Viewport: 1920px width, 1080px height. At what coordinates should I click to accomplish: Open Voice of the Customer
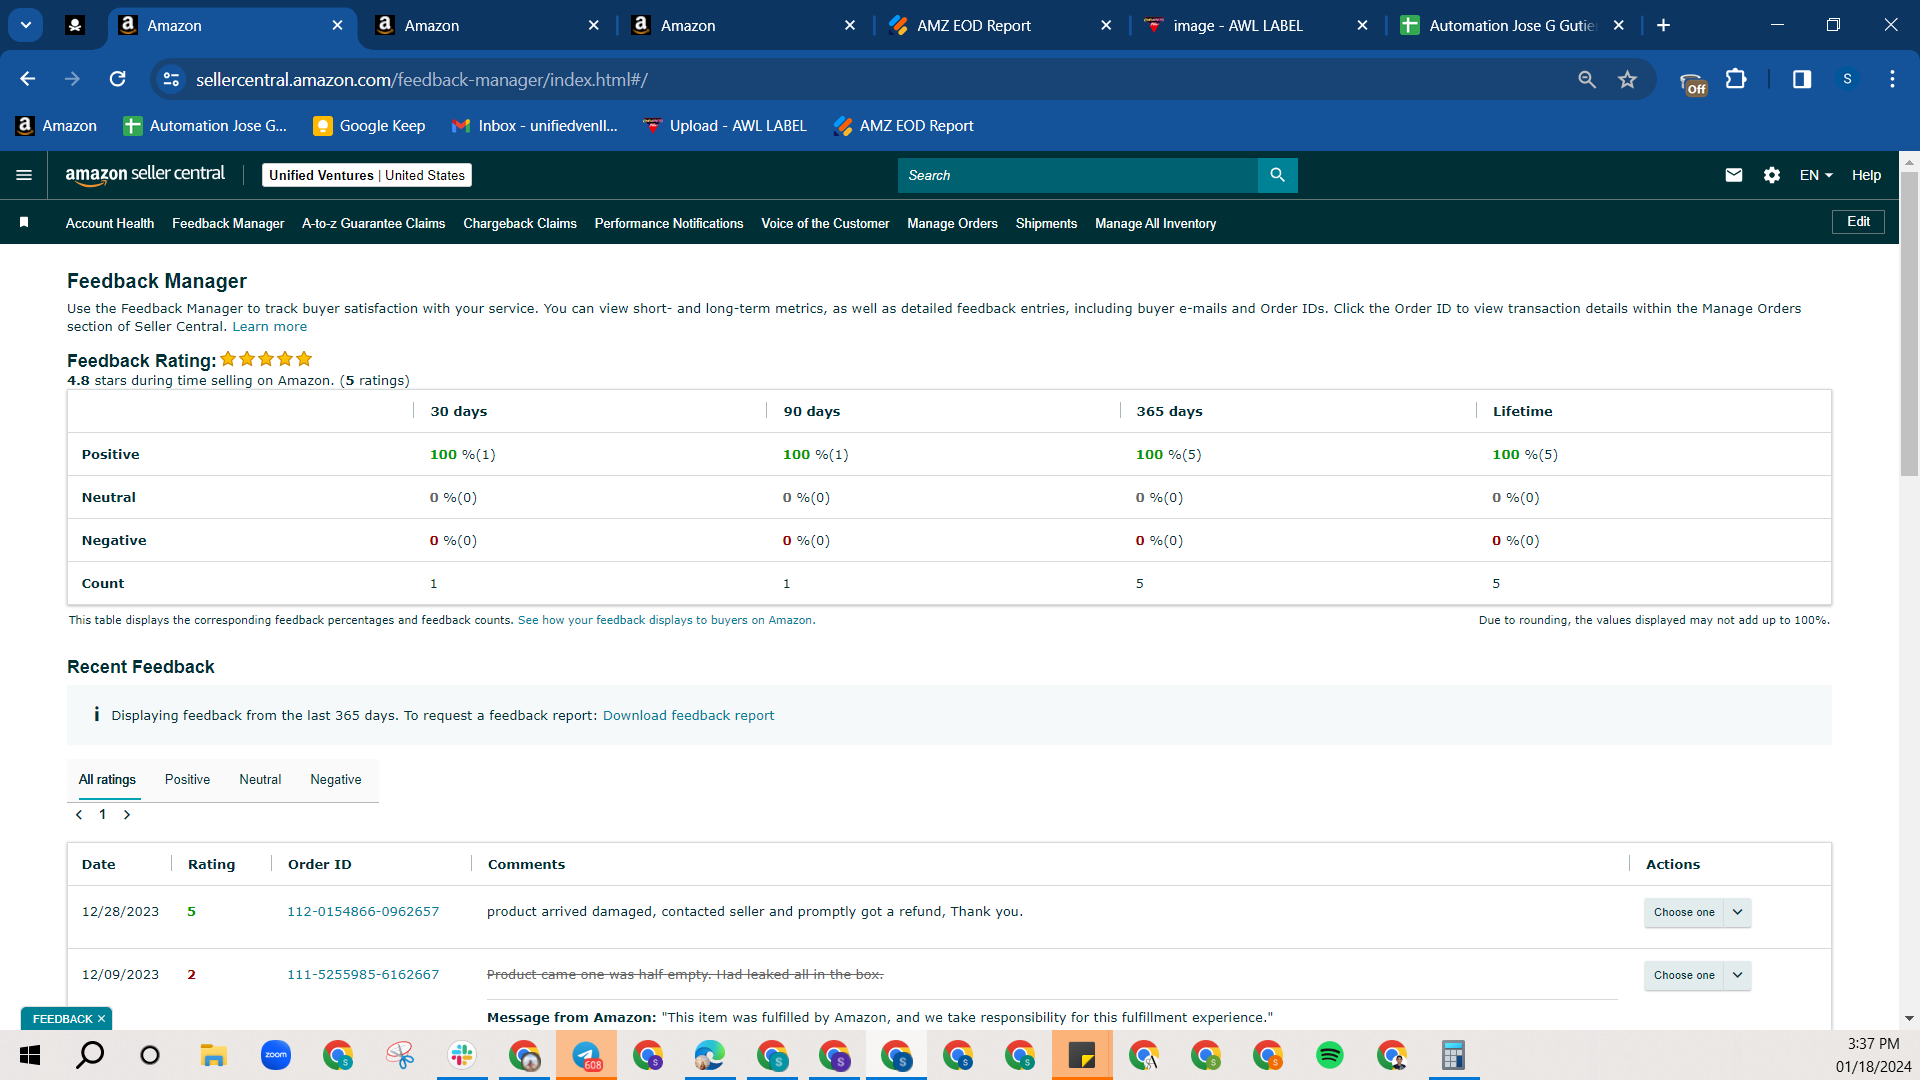[825, 223]
